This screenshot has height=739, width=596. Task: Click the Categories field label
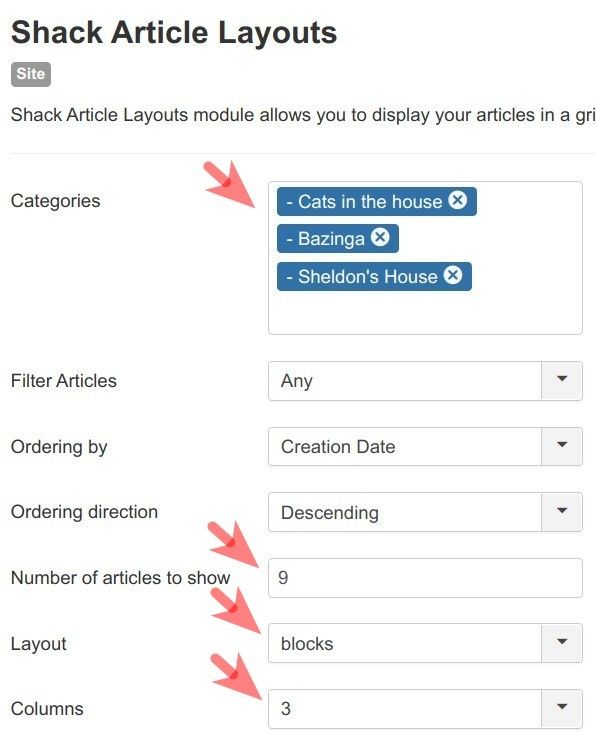[x=56, y=201]
